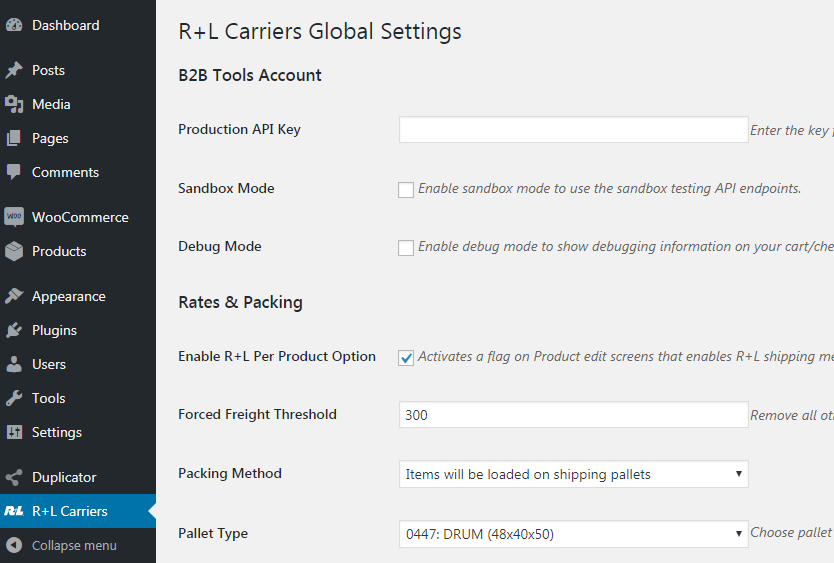Click the Comments speech bubble icon
This screenshot has width=834, height=563.
point(14,172)
